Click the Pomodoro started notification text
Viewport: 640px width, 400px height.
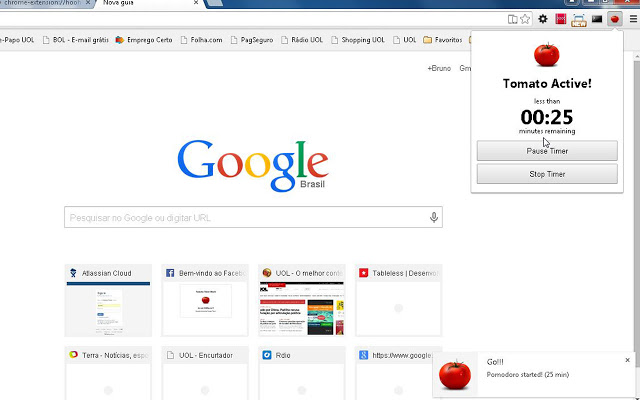pyautogui.click(x=528, y=375)
